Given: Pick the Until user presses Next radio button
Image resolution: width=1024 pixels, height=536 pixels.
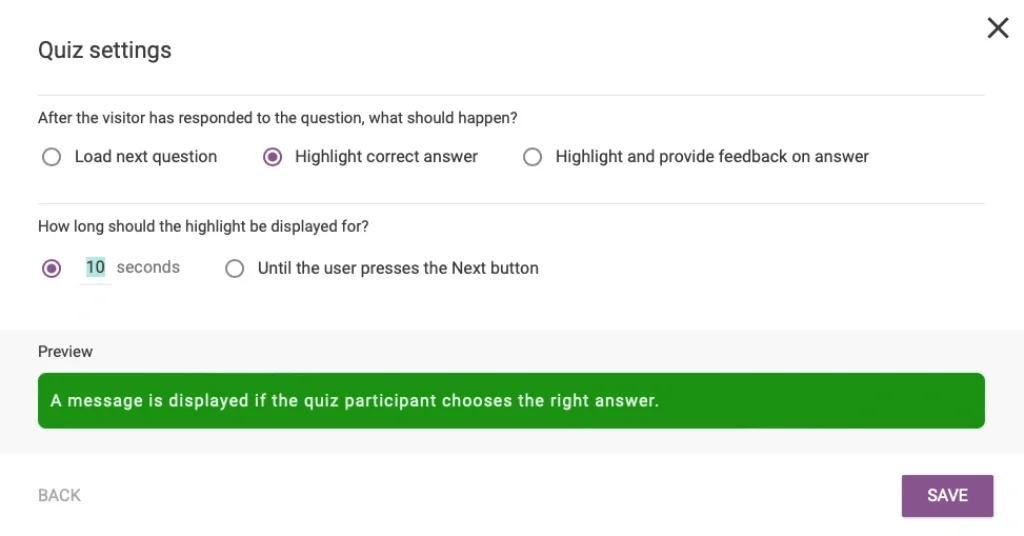Looking at the screenshot, I should click(234, 268).
